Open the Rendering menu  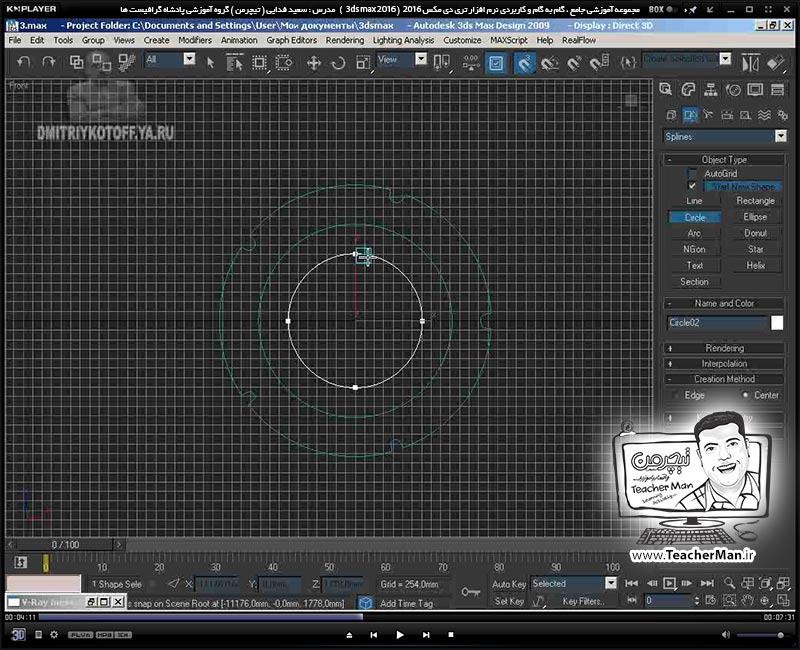[345, 40]
